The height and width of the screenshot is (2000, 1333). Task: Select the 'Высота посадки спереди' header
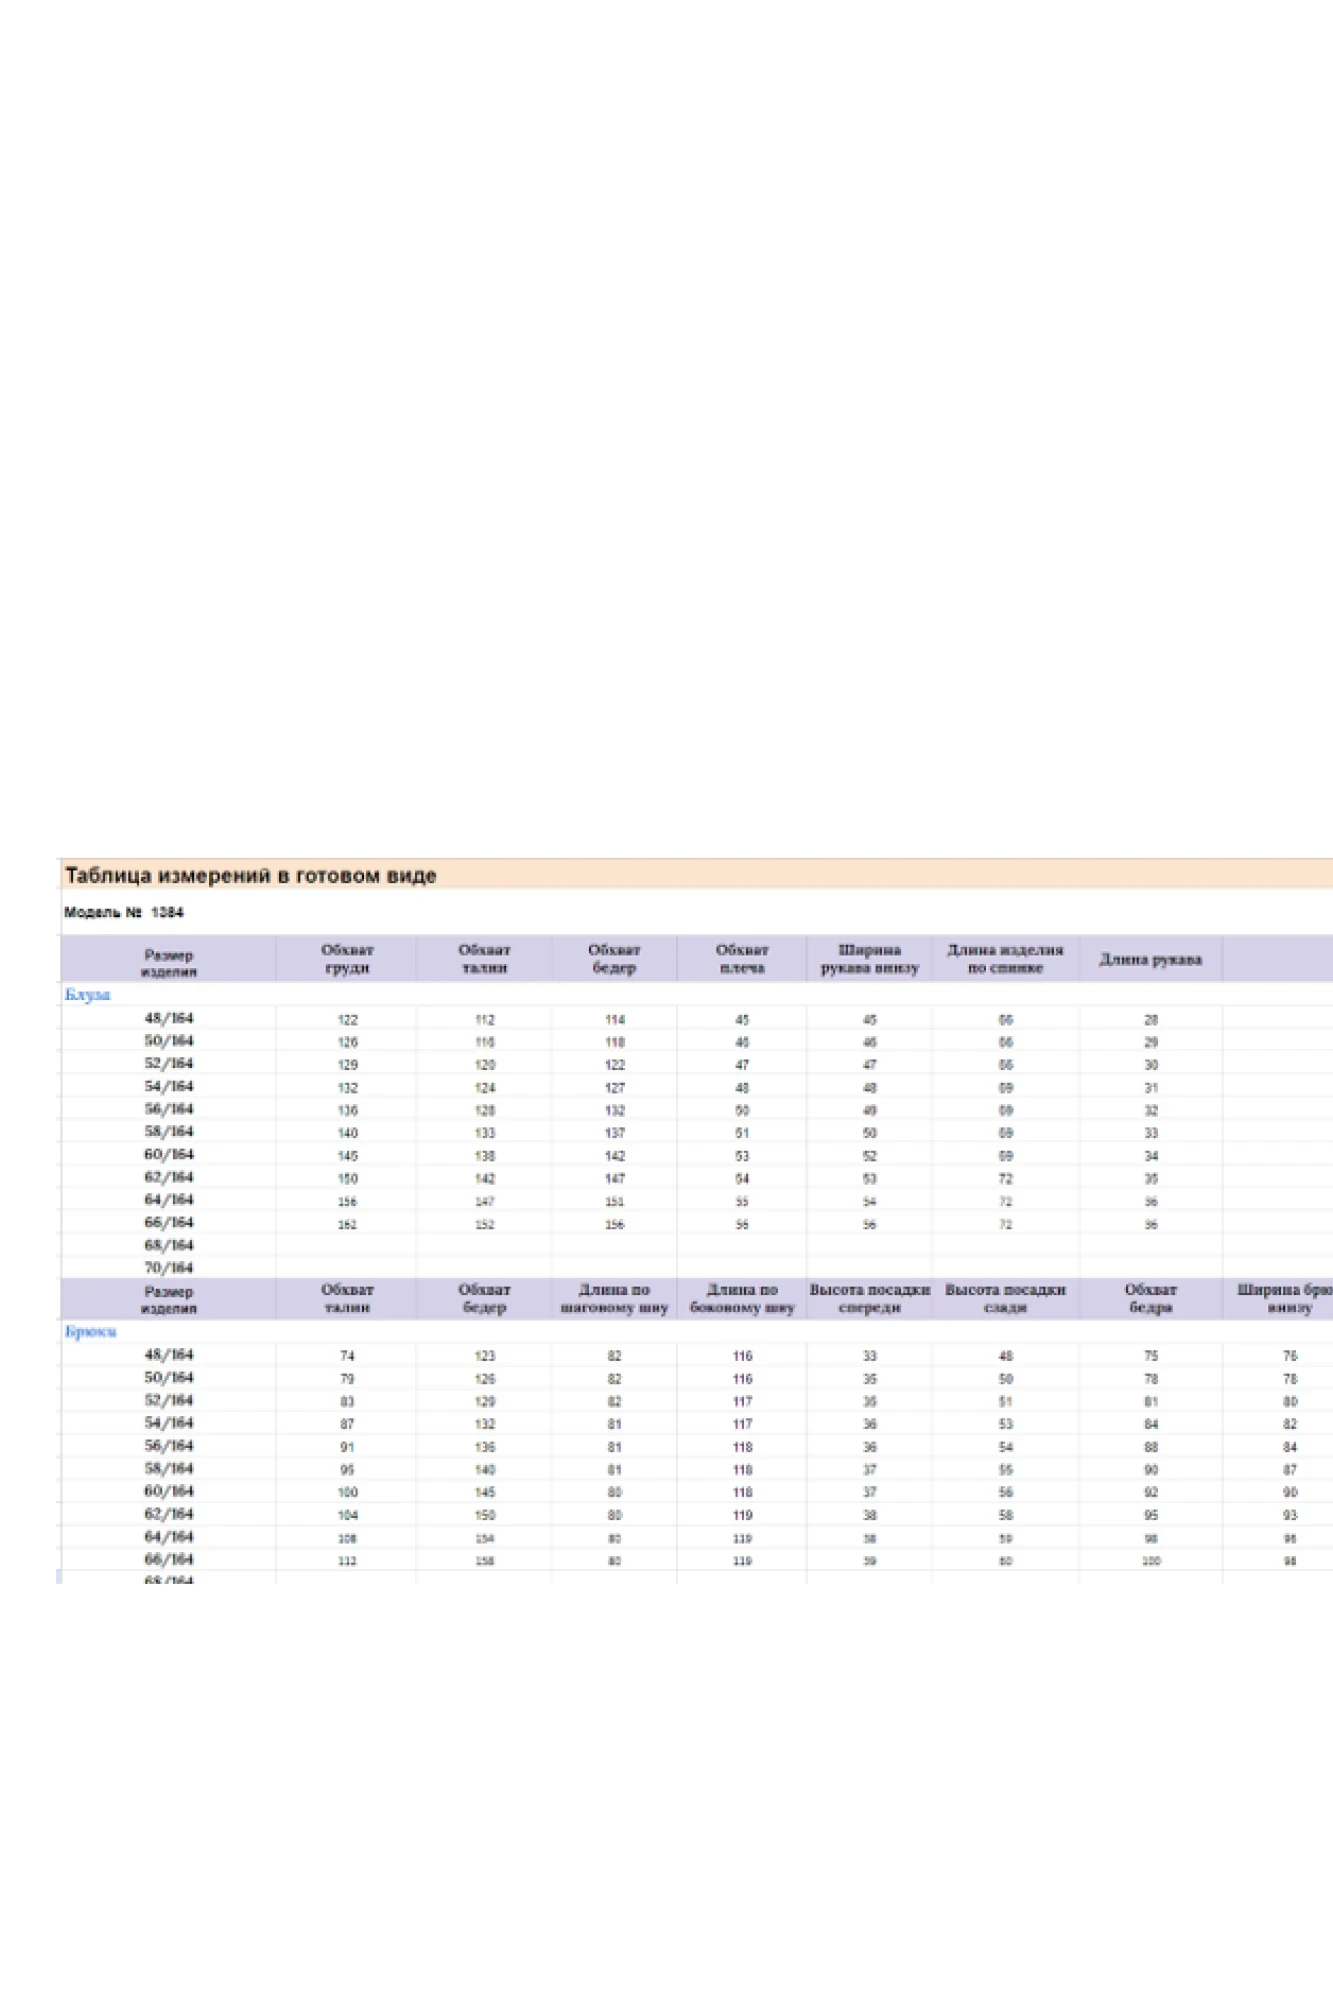coord(869,1298)
